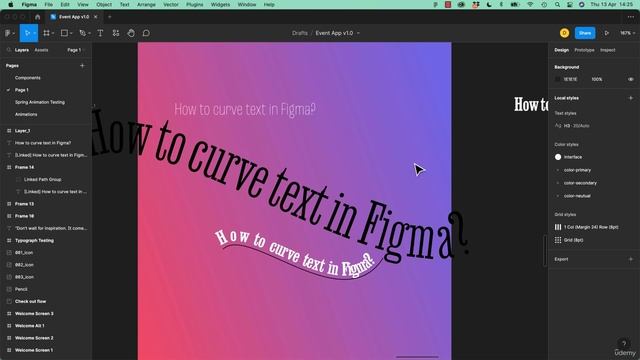Open the Spring Animation Testing page
640x360 pixels.
[40, 102]
